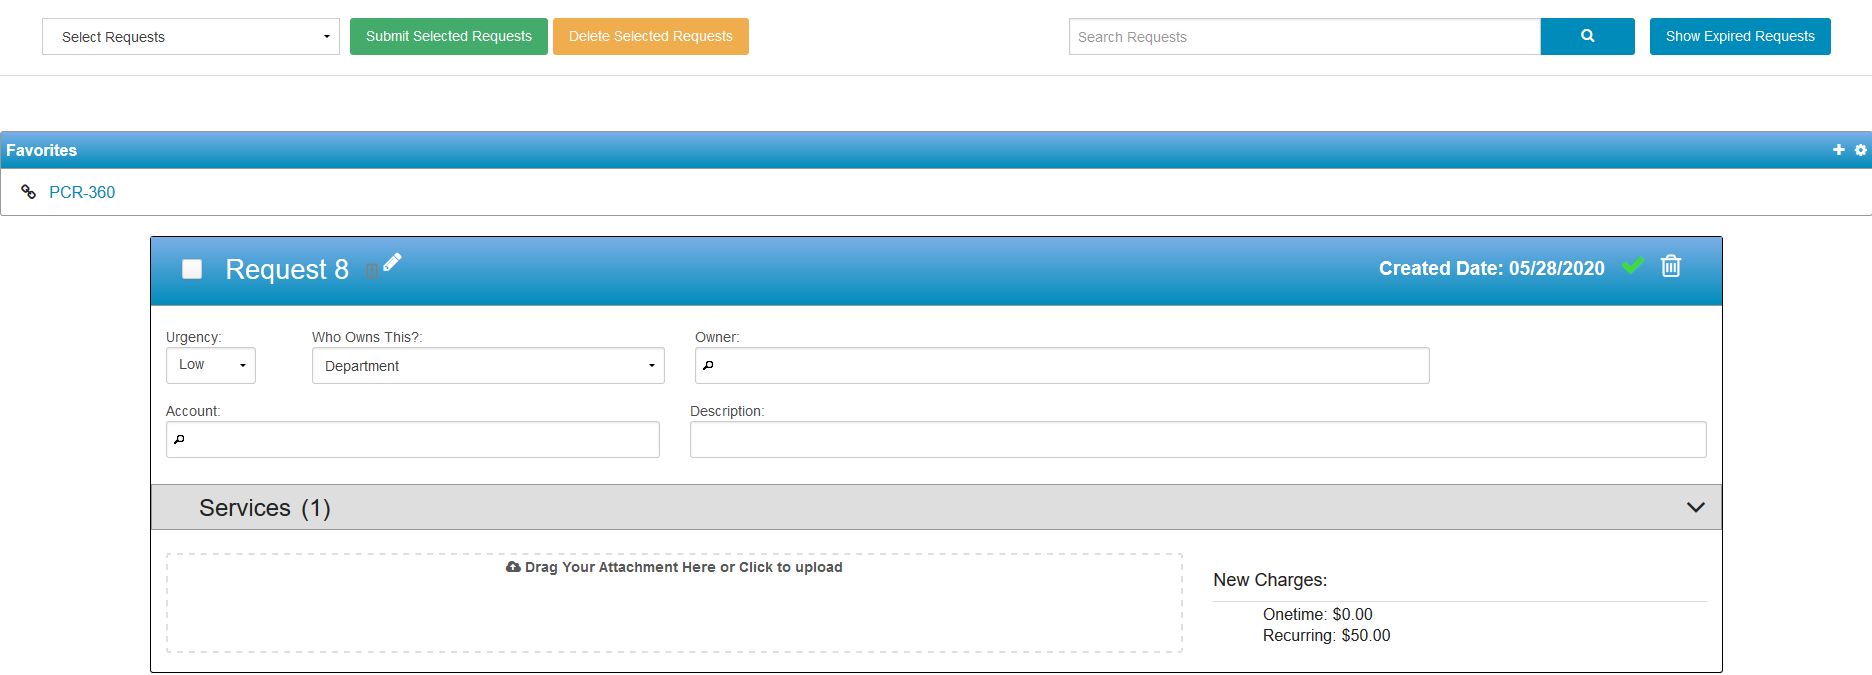Click the pencil edit icon beside Request 8
The height and width of the screenshot is (675, 1872).
[x=392, y=262]
